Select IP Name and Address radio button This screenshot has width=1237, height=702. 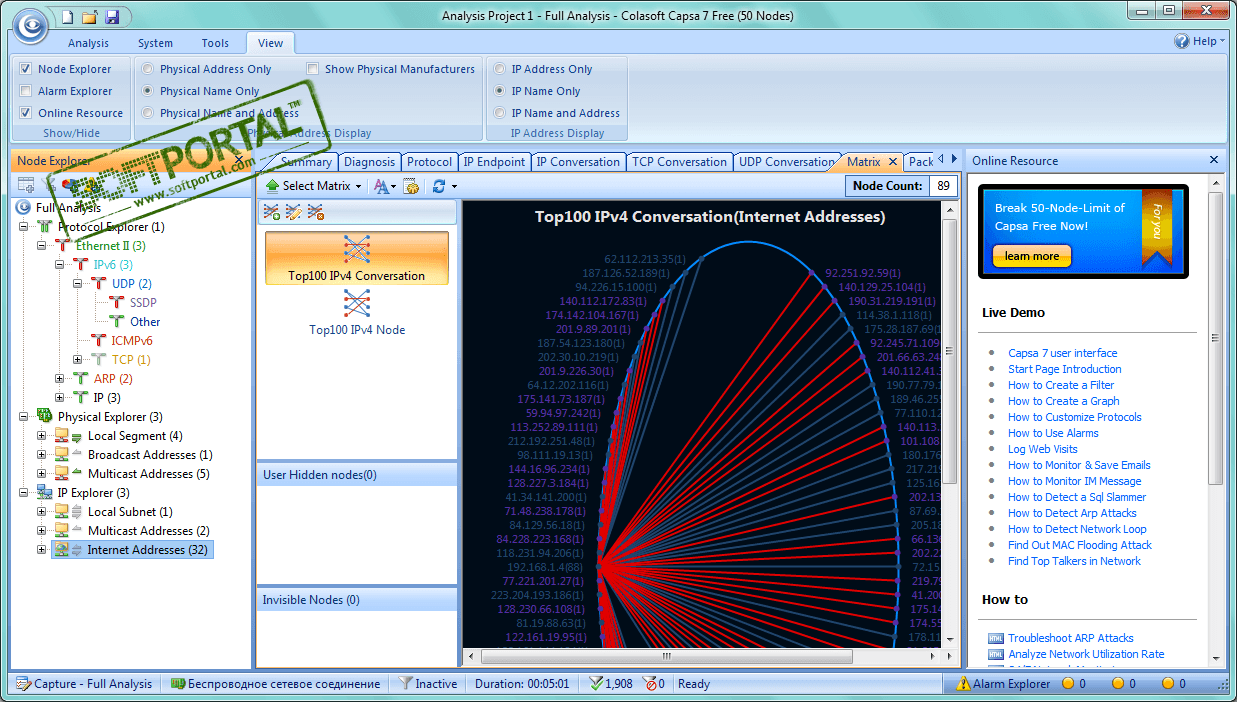(500, 113)
